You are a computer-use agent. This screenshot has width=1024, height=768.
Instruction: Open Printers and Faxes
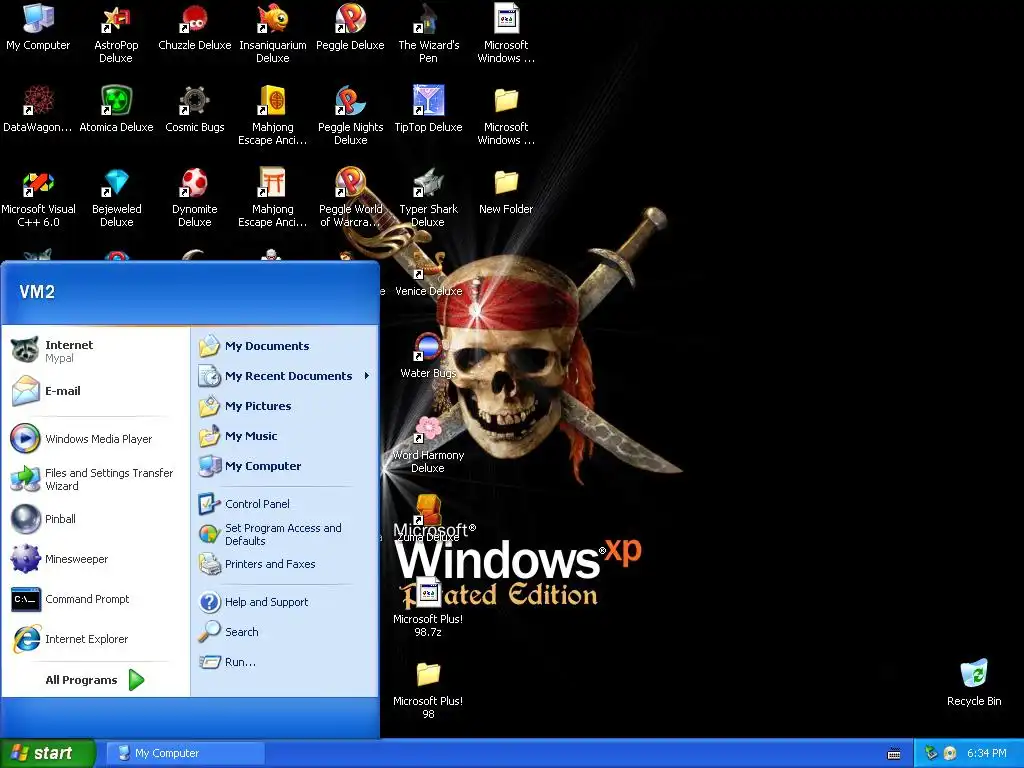[285, 564]
